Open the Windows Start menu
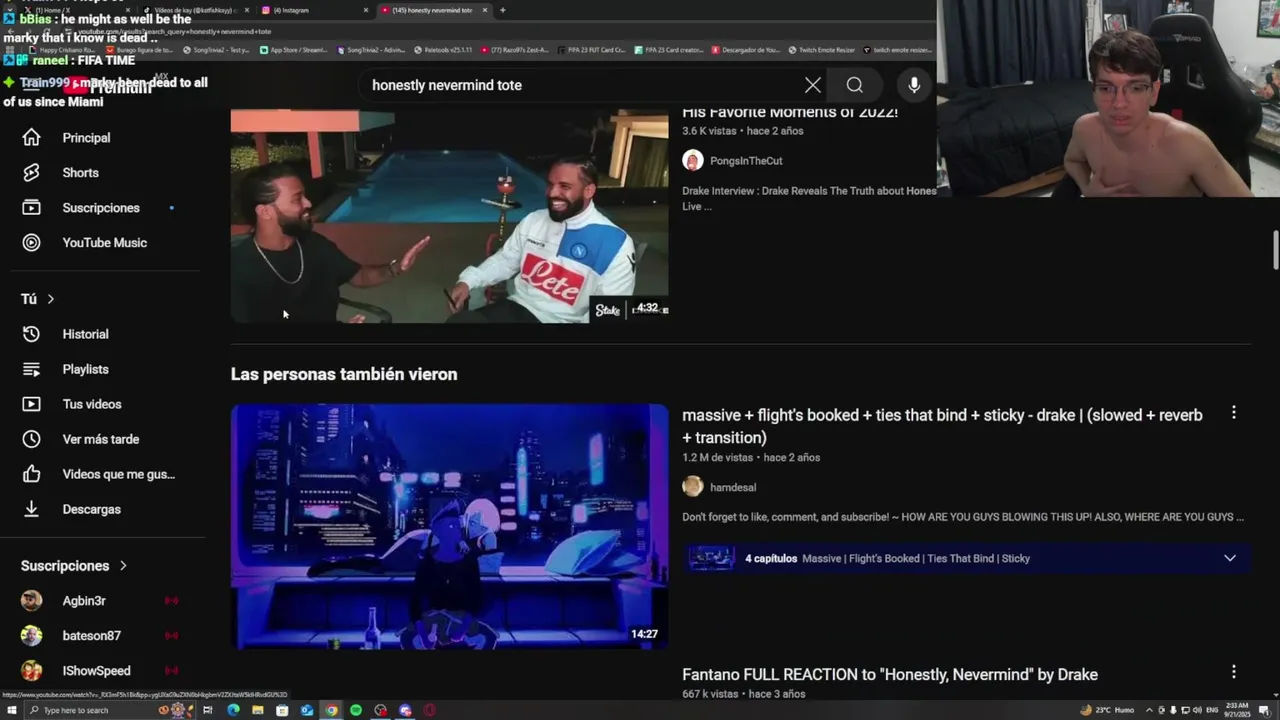This screenshot has height=720, width=1280. click(12, 710)
